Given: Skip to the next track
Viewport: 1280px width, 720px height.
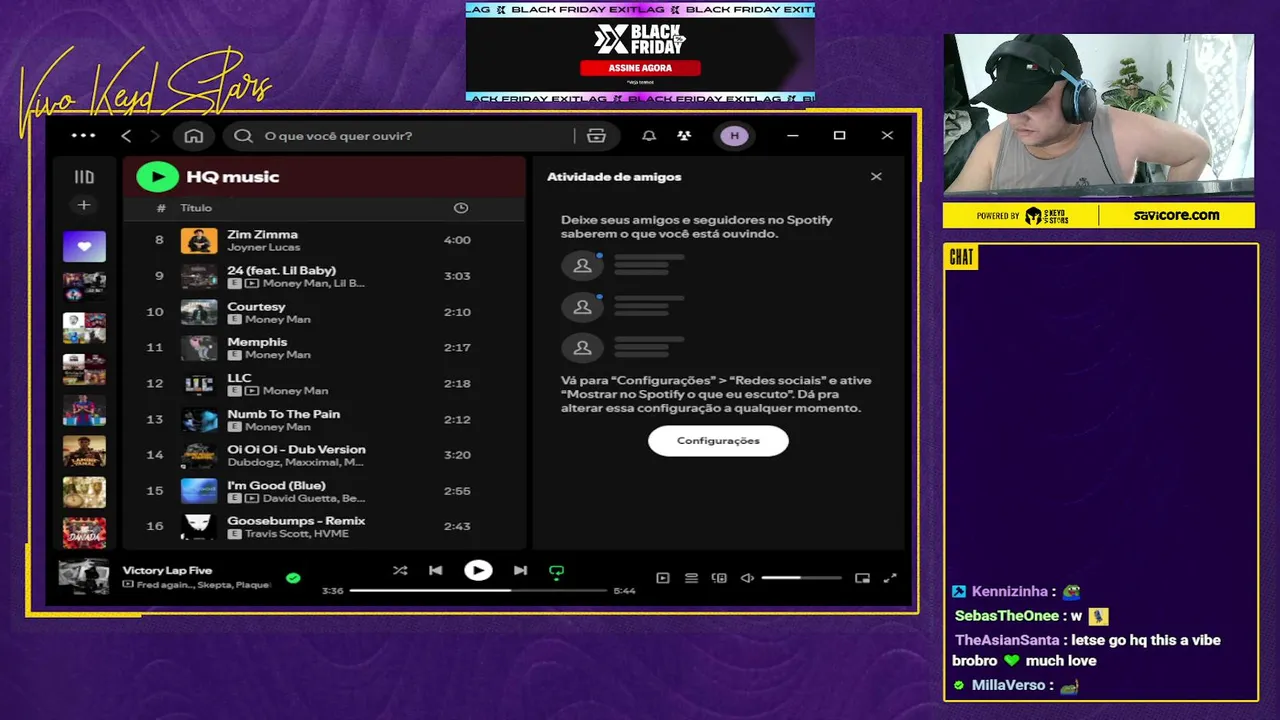Looking at the screenshot, I should pyautogui.click(x=520, y=570).
